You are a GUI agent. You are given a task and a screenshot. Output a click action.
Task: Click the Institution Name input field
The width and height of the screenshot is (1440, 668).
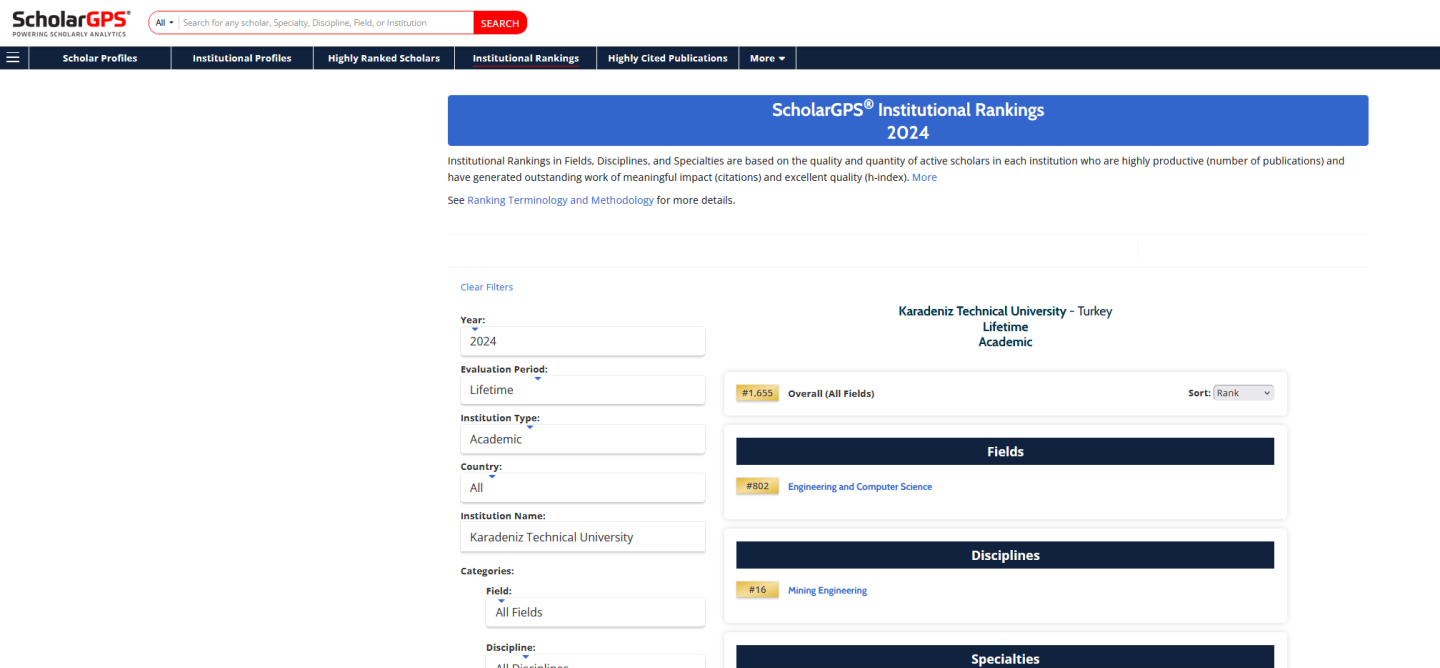tap(582, 537)
